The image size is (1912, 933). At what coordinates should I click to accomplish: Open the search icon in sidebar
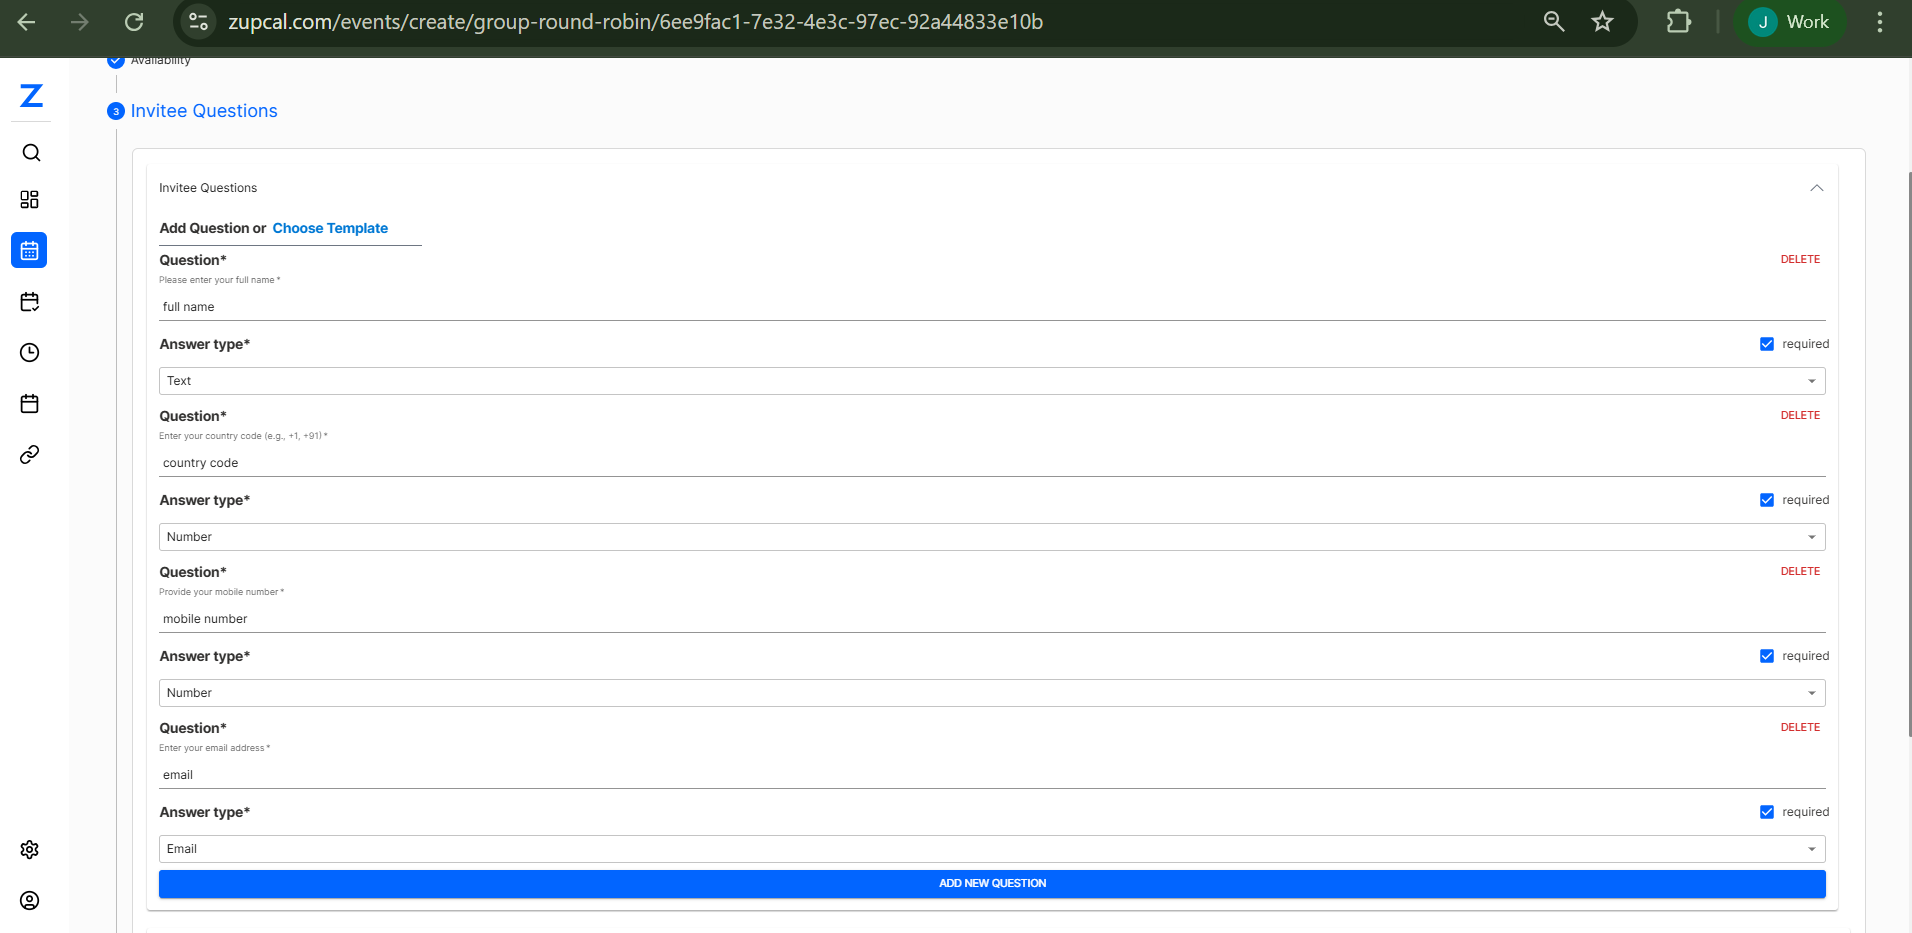pyautogui.click(x=31, y=153)
